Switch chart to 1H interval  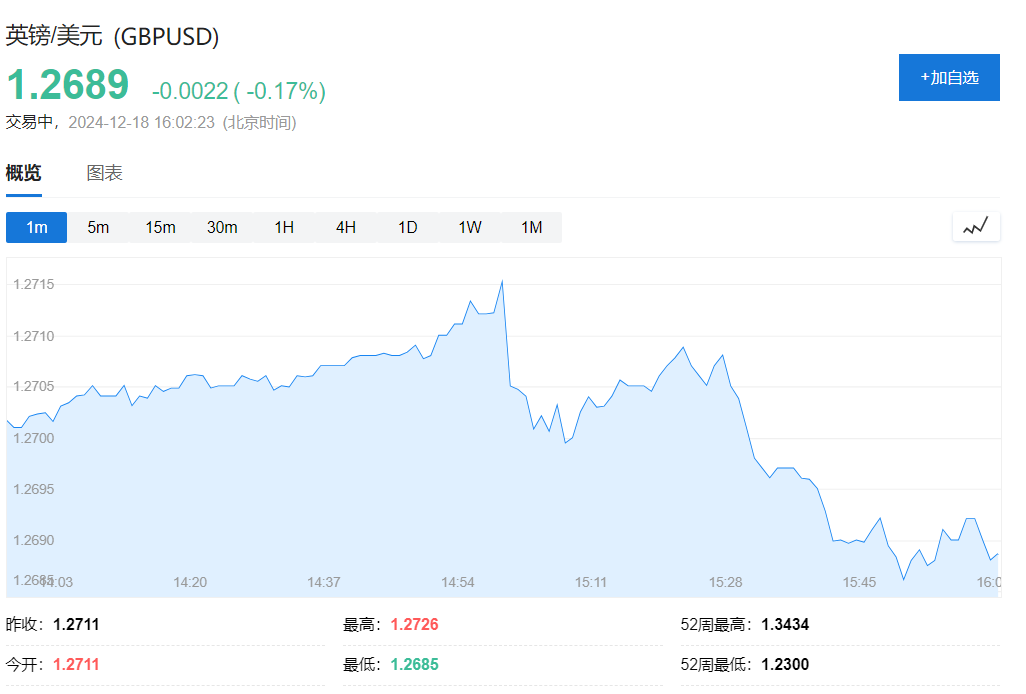284,227
